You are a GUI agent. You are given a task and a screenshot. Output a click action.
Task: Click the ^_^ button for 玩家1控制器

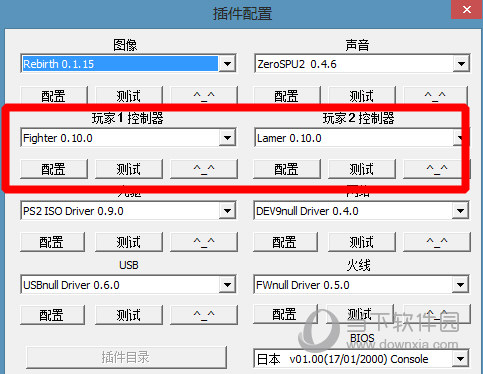pyautogui.click(x=204, y=169)
